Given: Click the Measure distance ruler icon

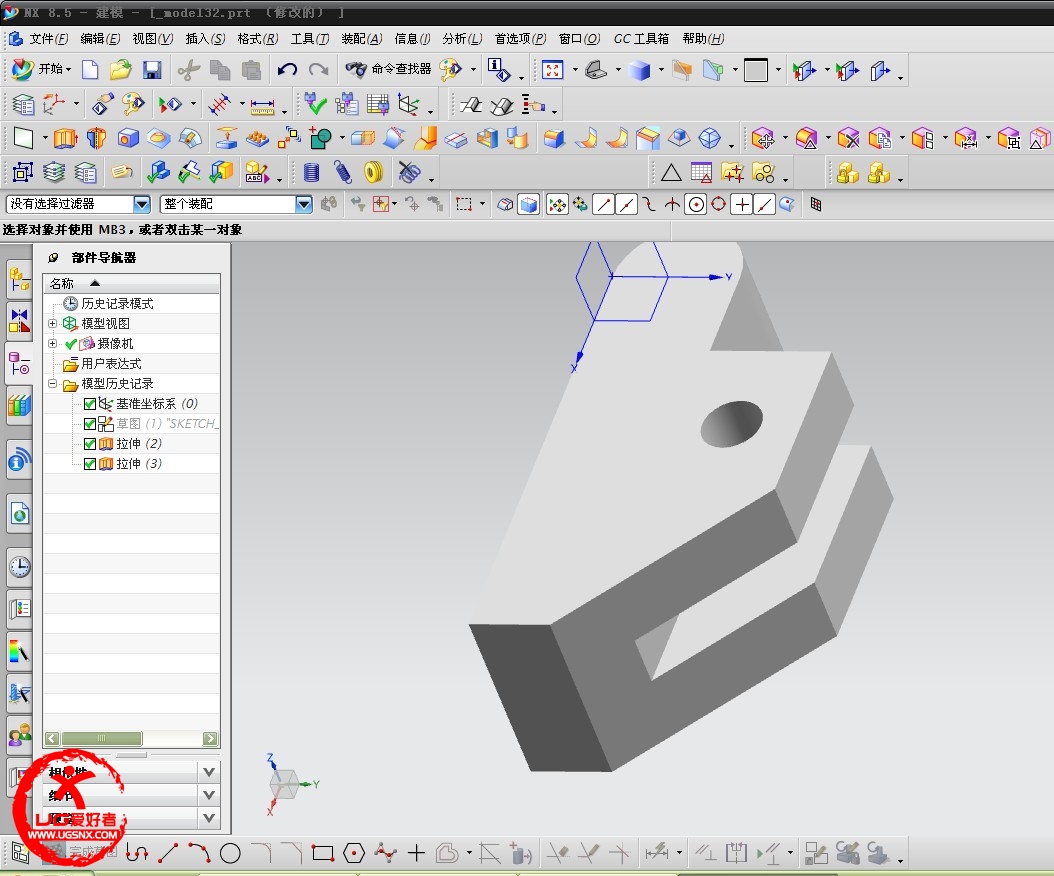Looking at the screenshot, I should (x=262, y=106).
